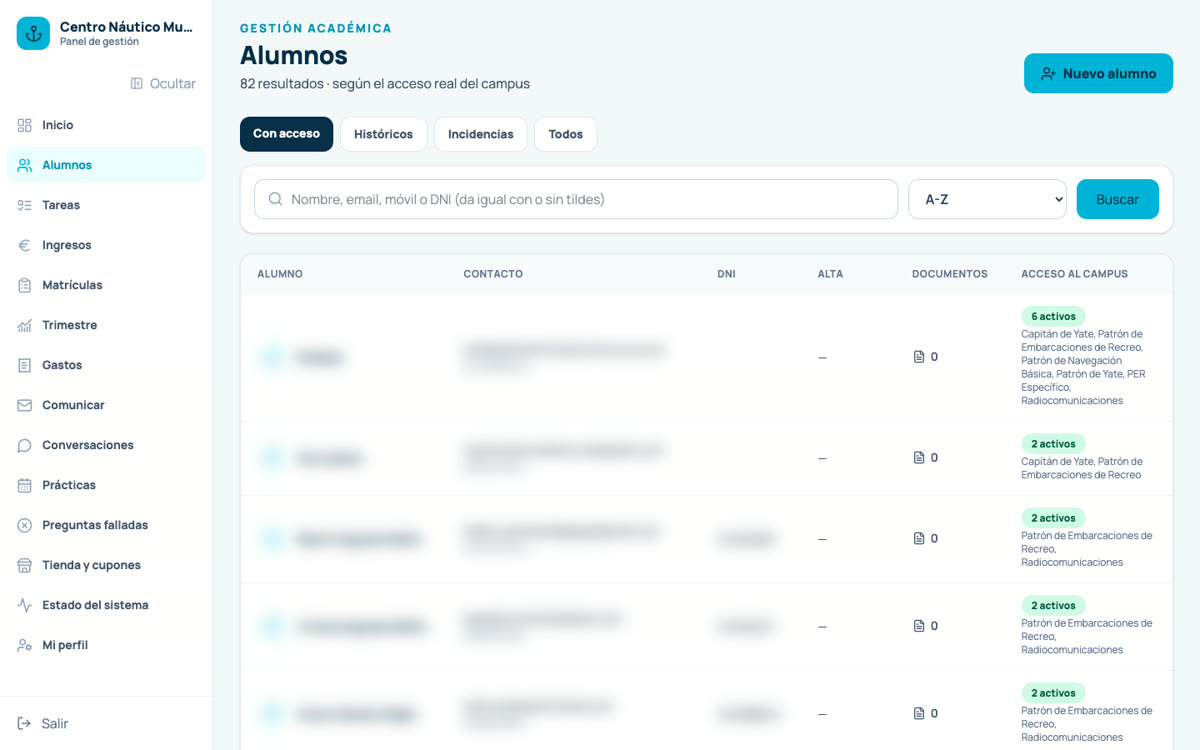Go to Ingresos section
Image resolution: width=1200 pixels, height=750 pixels.
[x=106, y=245]
